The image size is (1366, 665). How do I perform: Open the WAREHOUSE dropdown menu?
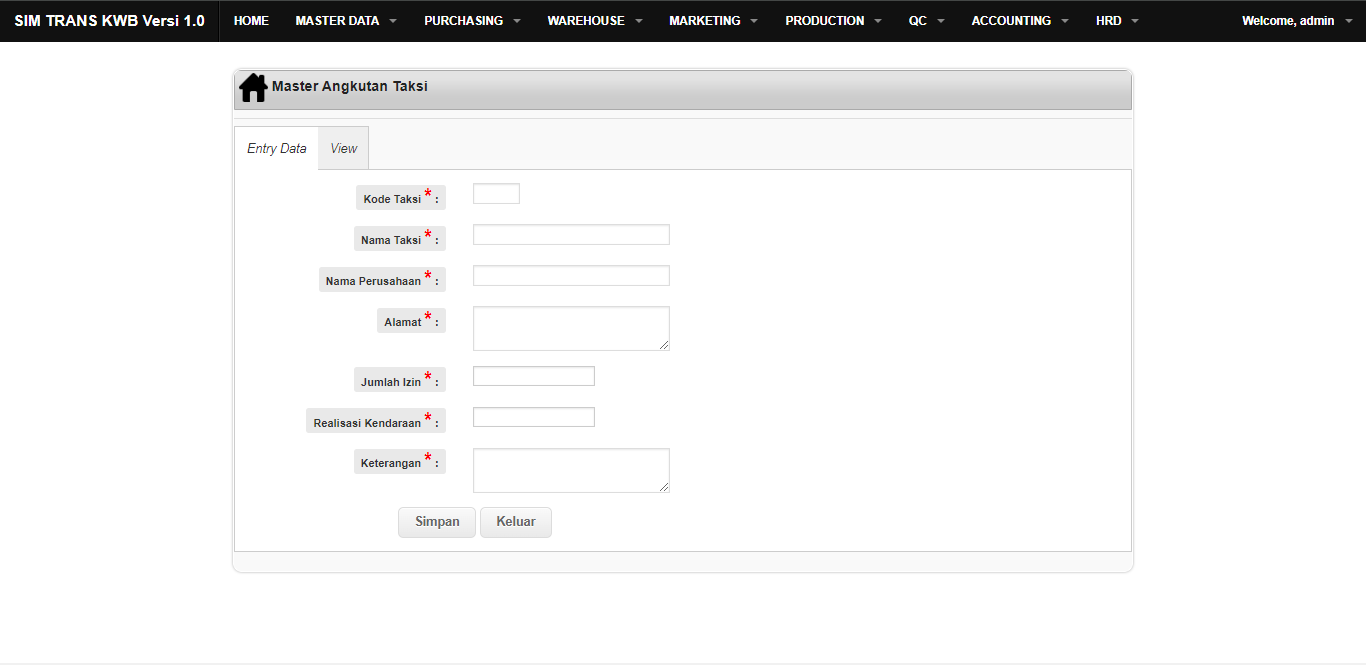(x=595, y=21)
